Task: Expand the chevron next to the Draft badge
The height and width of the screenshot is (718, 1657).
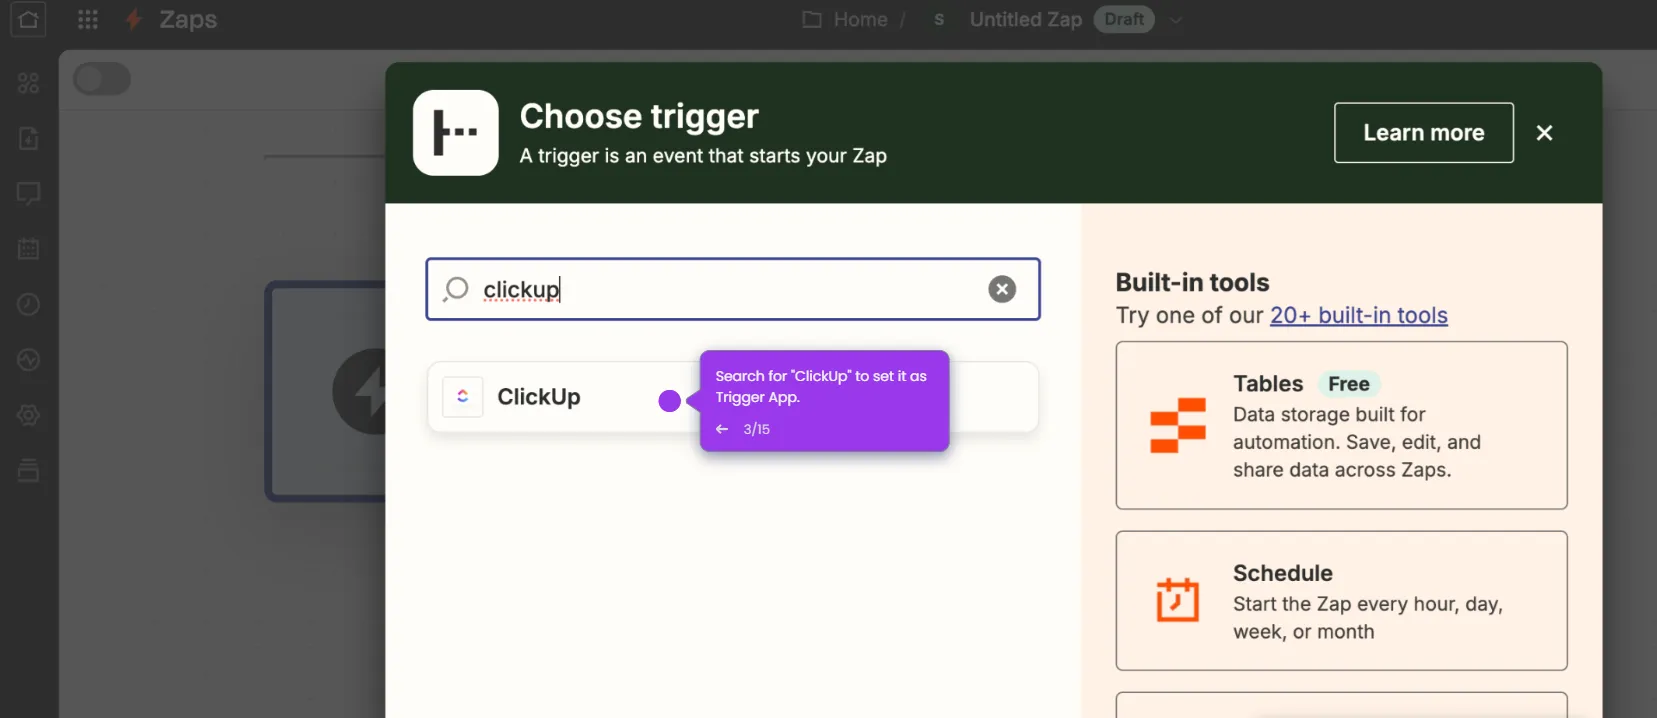Action: (1177, 20)
